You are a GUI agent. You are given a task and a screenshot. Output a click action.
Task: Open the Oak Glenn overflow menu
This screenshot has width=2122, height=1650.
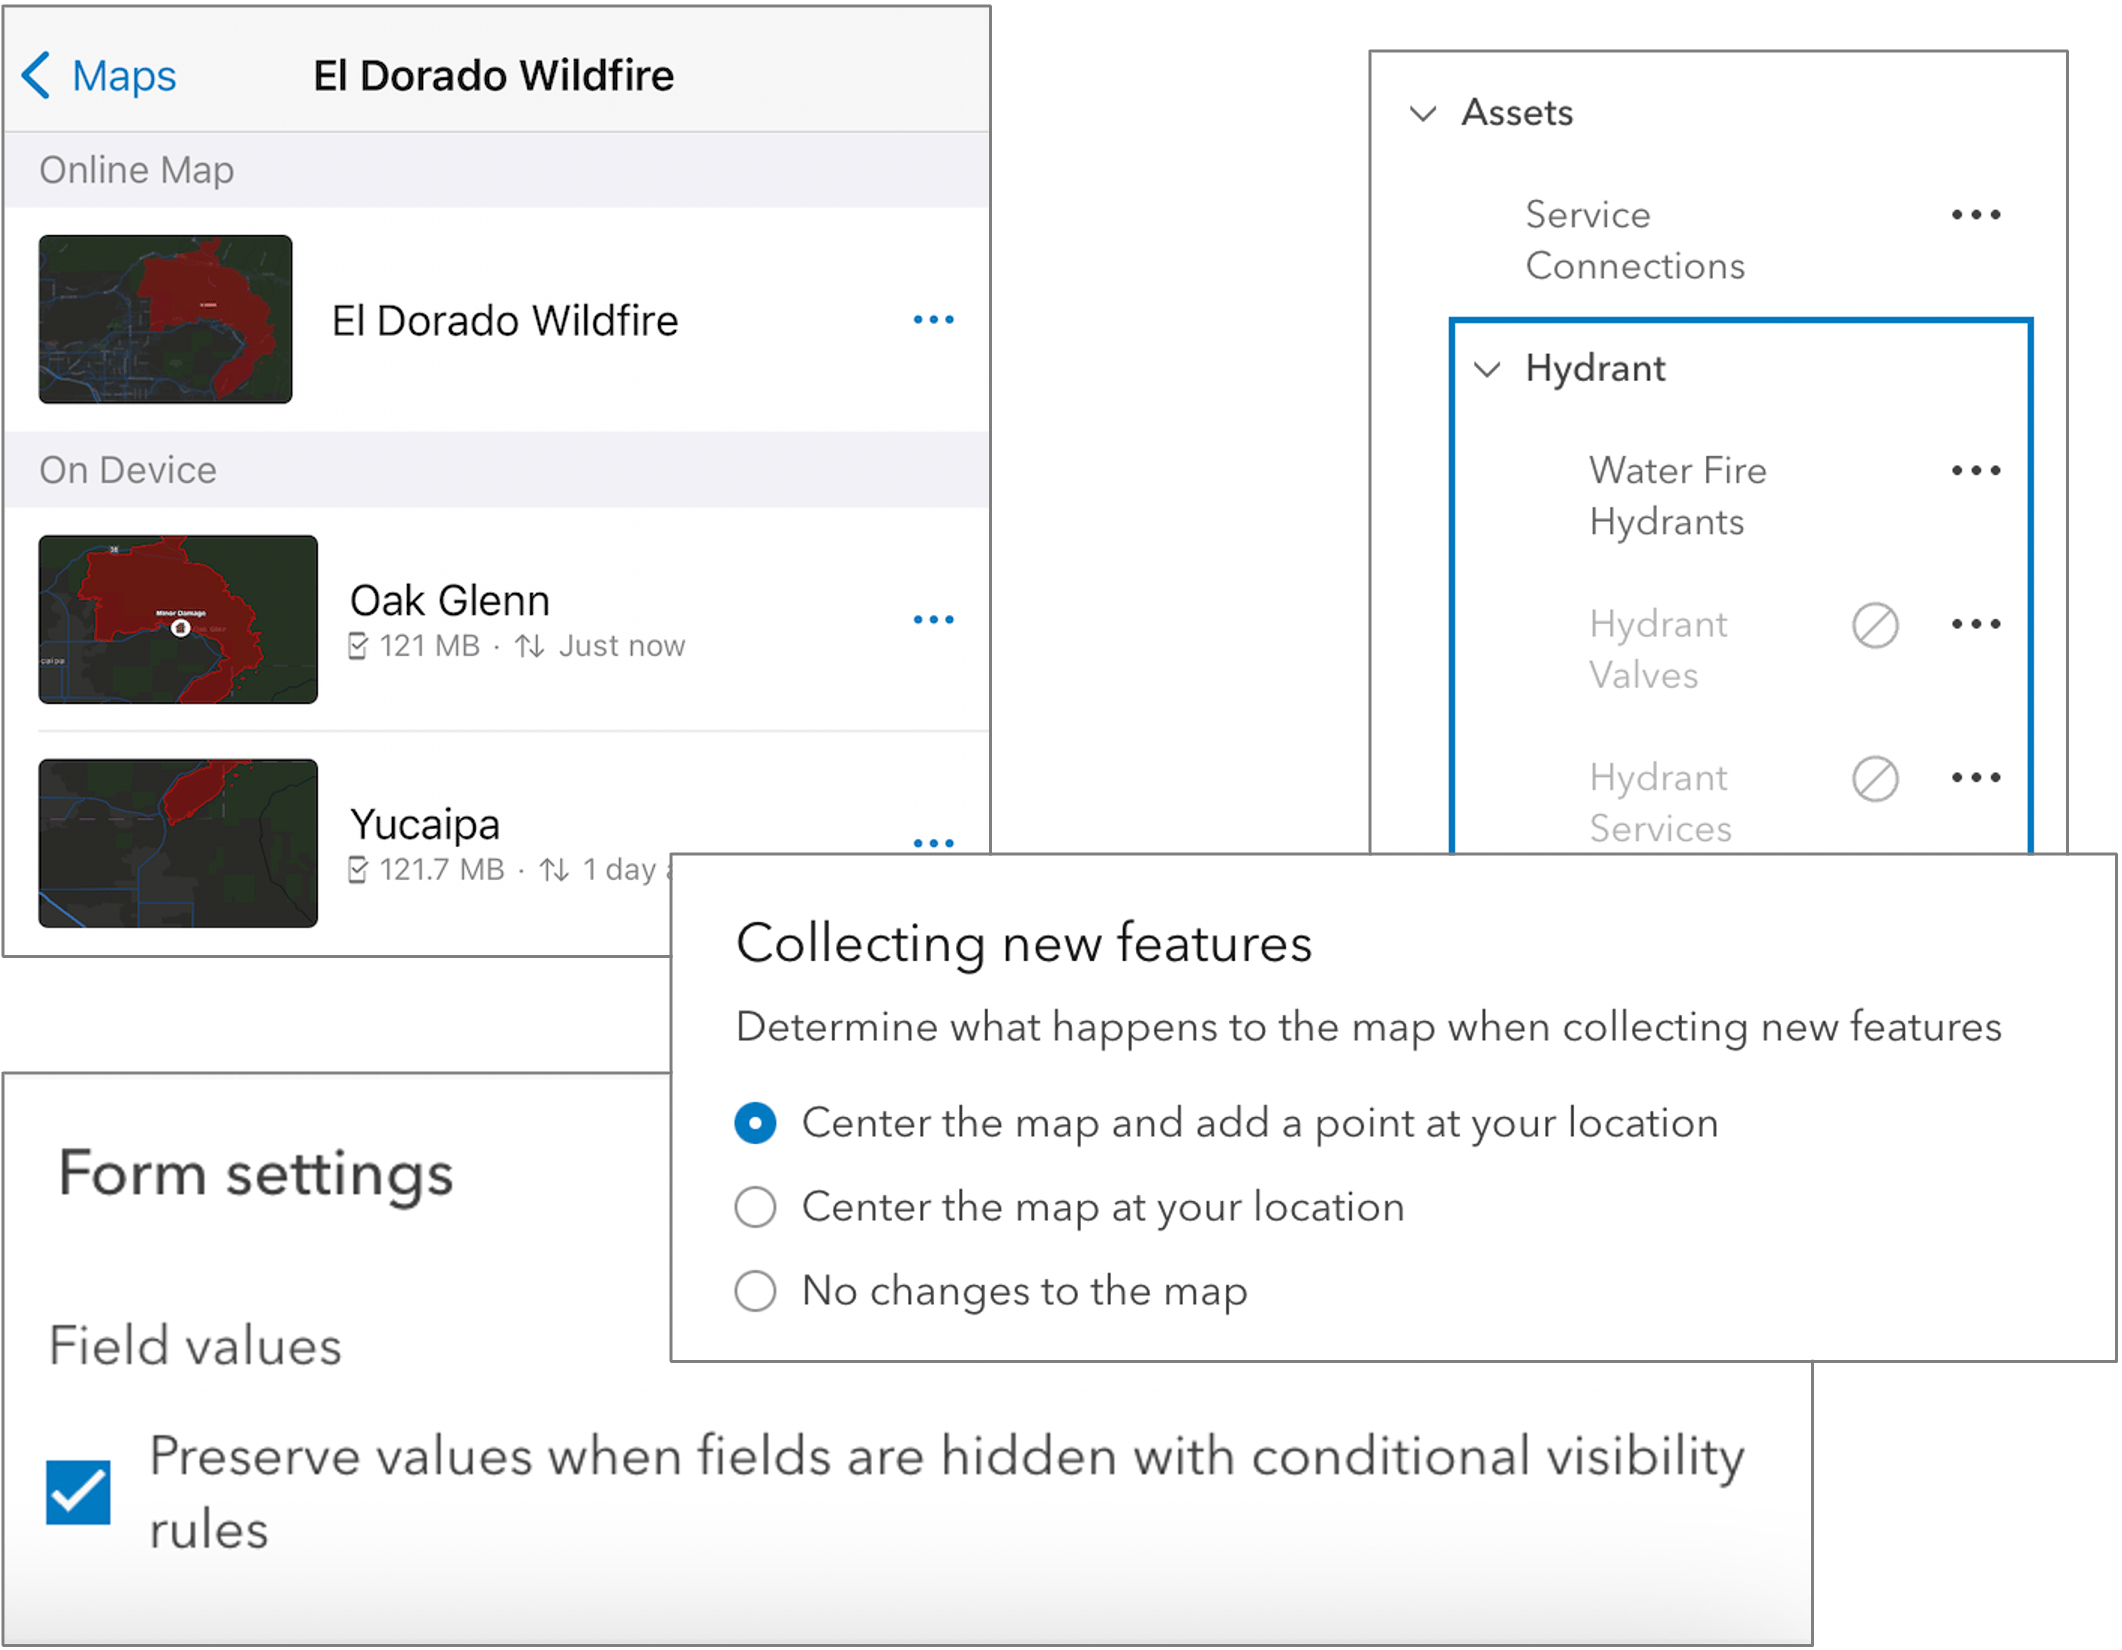(x=933, y=619)
